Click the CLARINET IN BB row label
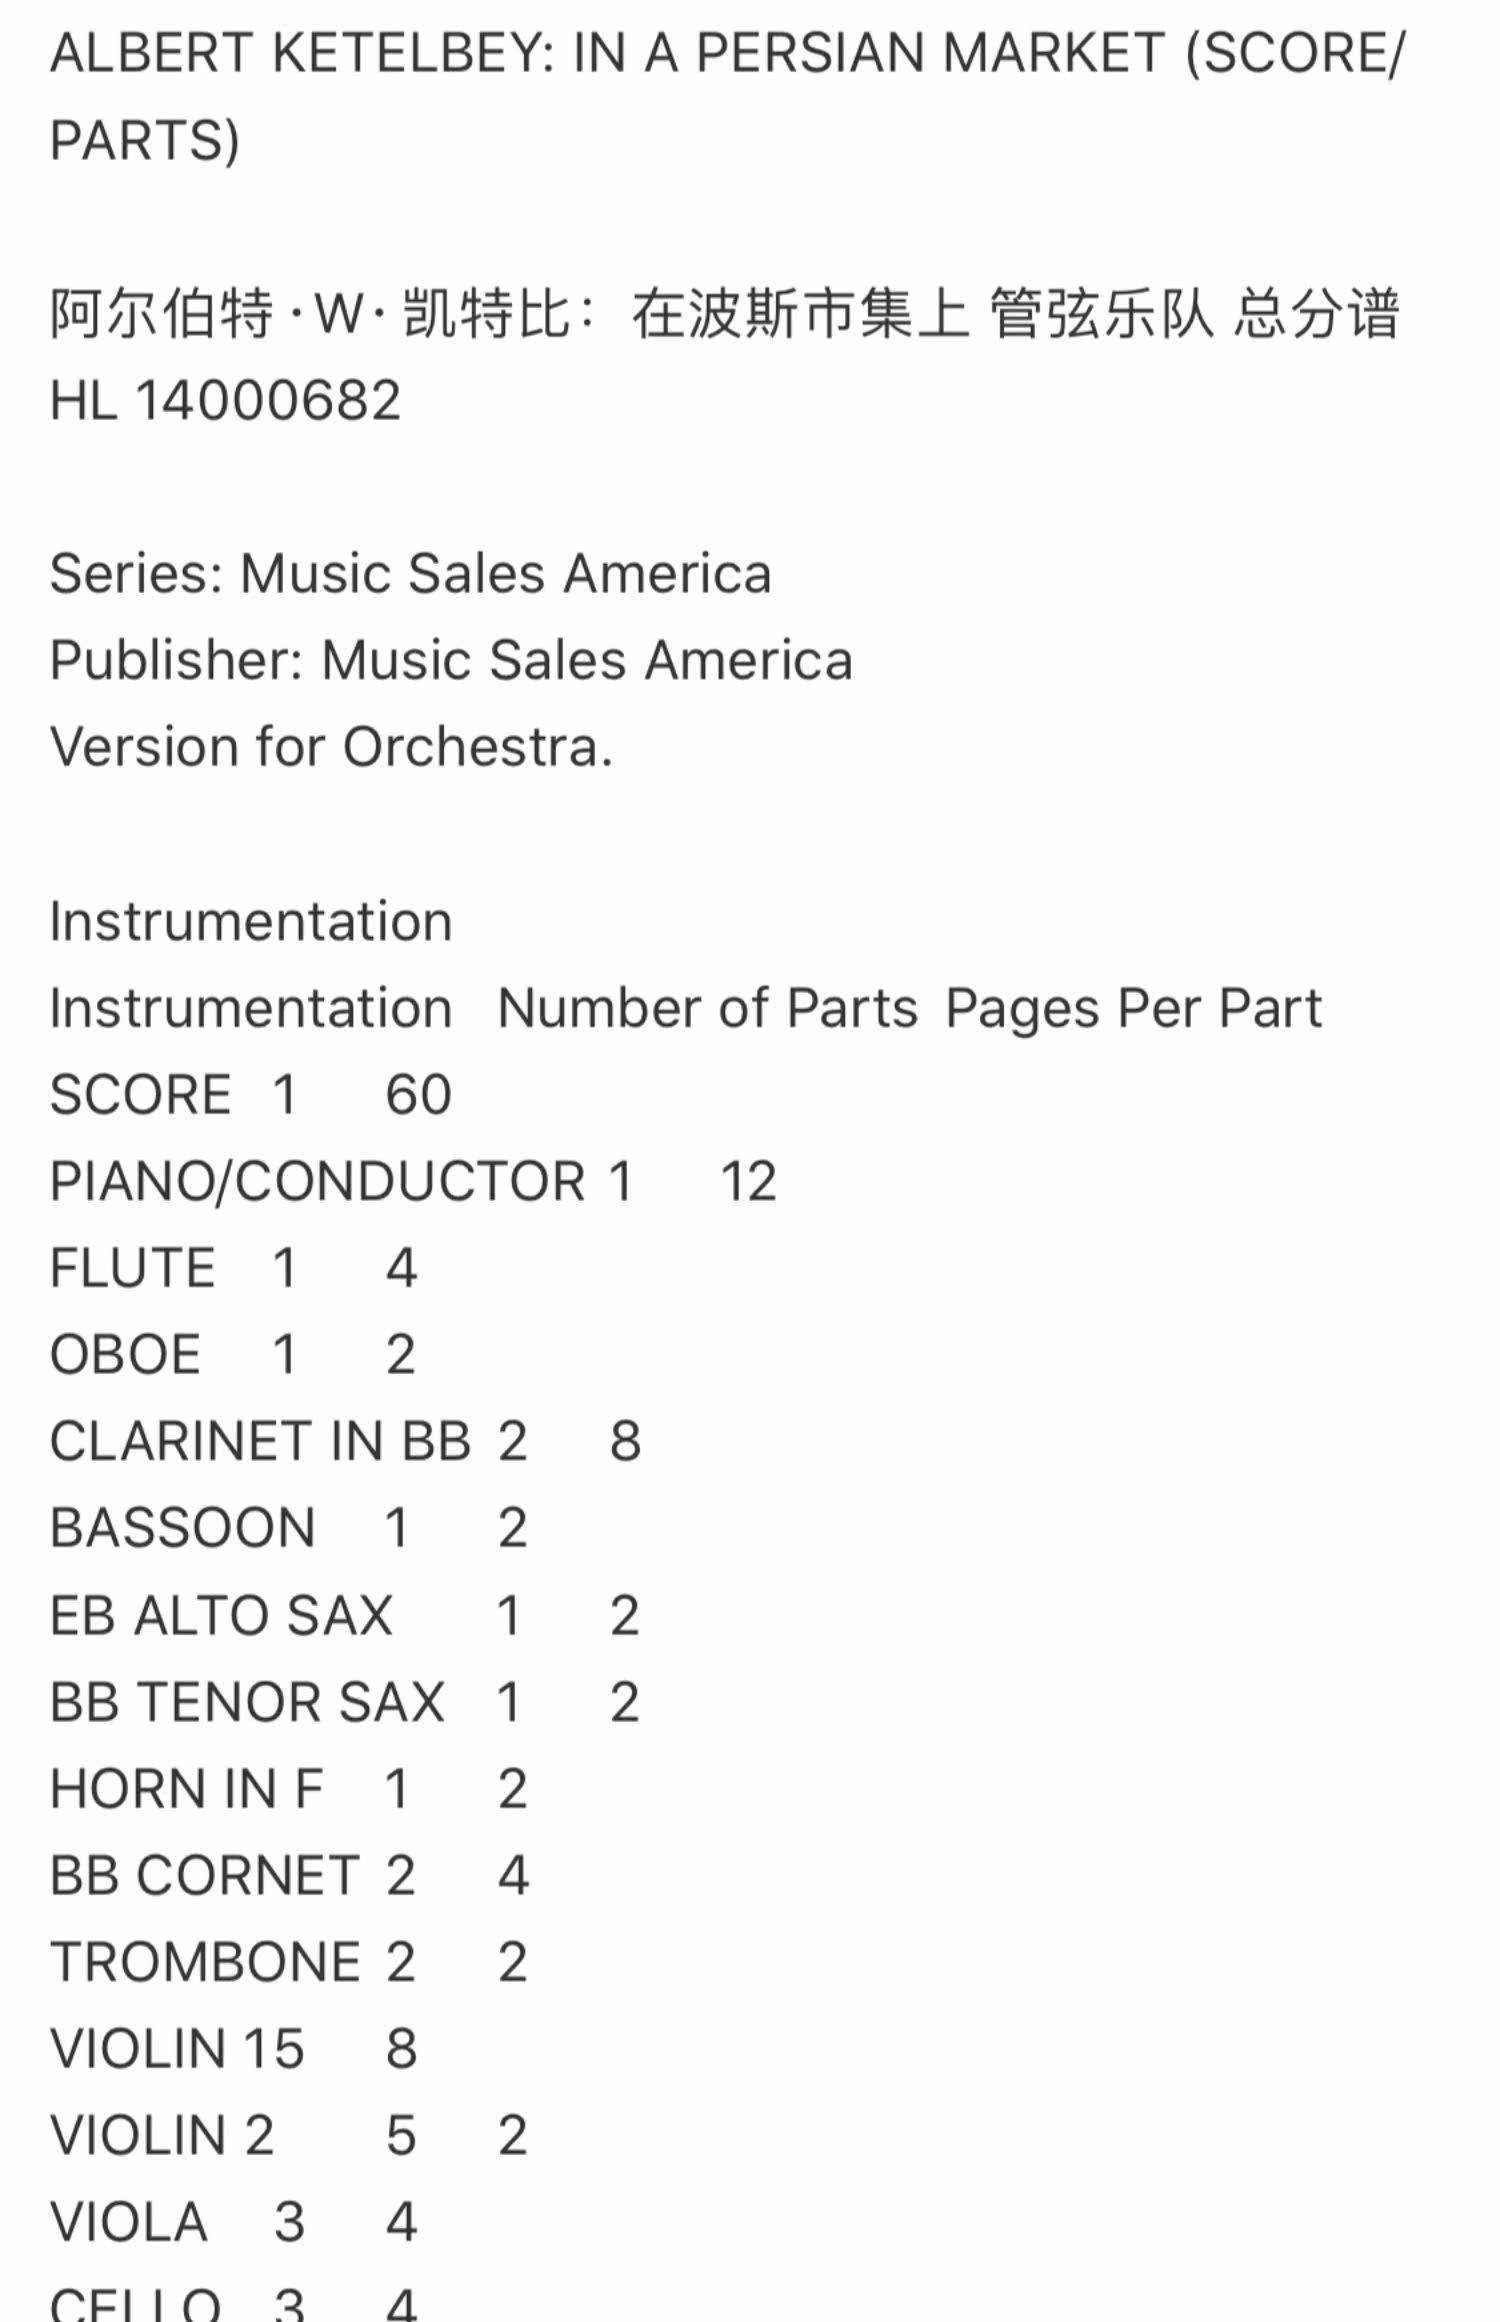The image size is (1500, 2322). (x=260, y=1442)
